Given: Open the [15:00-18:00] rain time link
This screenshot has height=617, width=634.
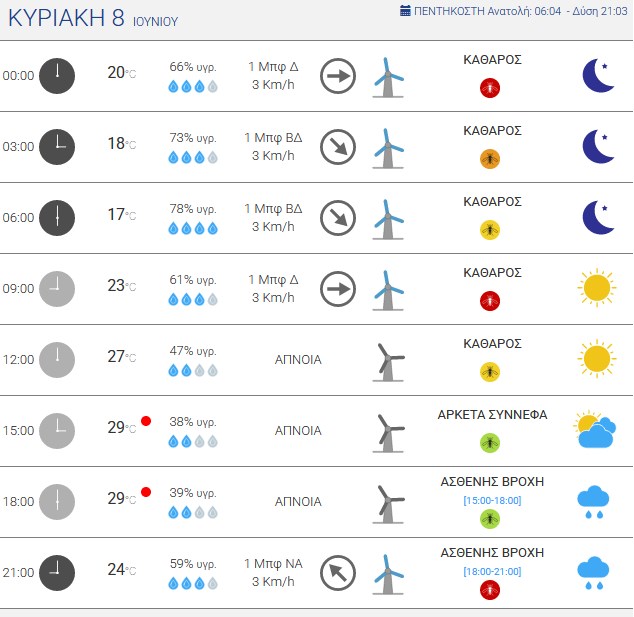Looking at the screenshot, I should pyautogui.click(x=492, y=501).
